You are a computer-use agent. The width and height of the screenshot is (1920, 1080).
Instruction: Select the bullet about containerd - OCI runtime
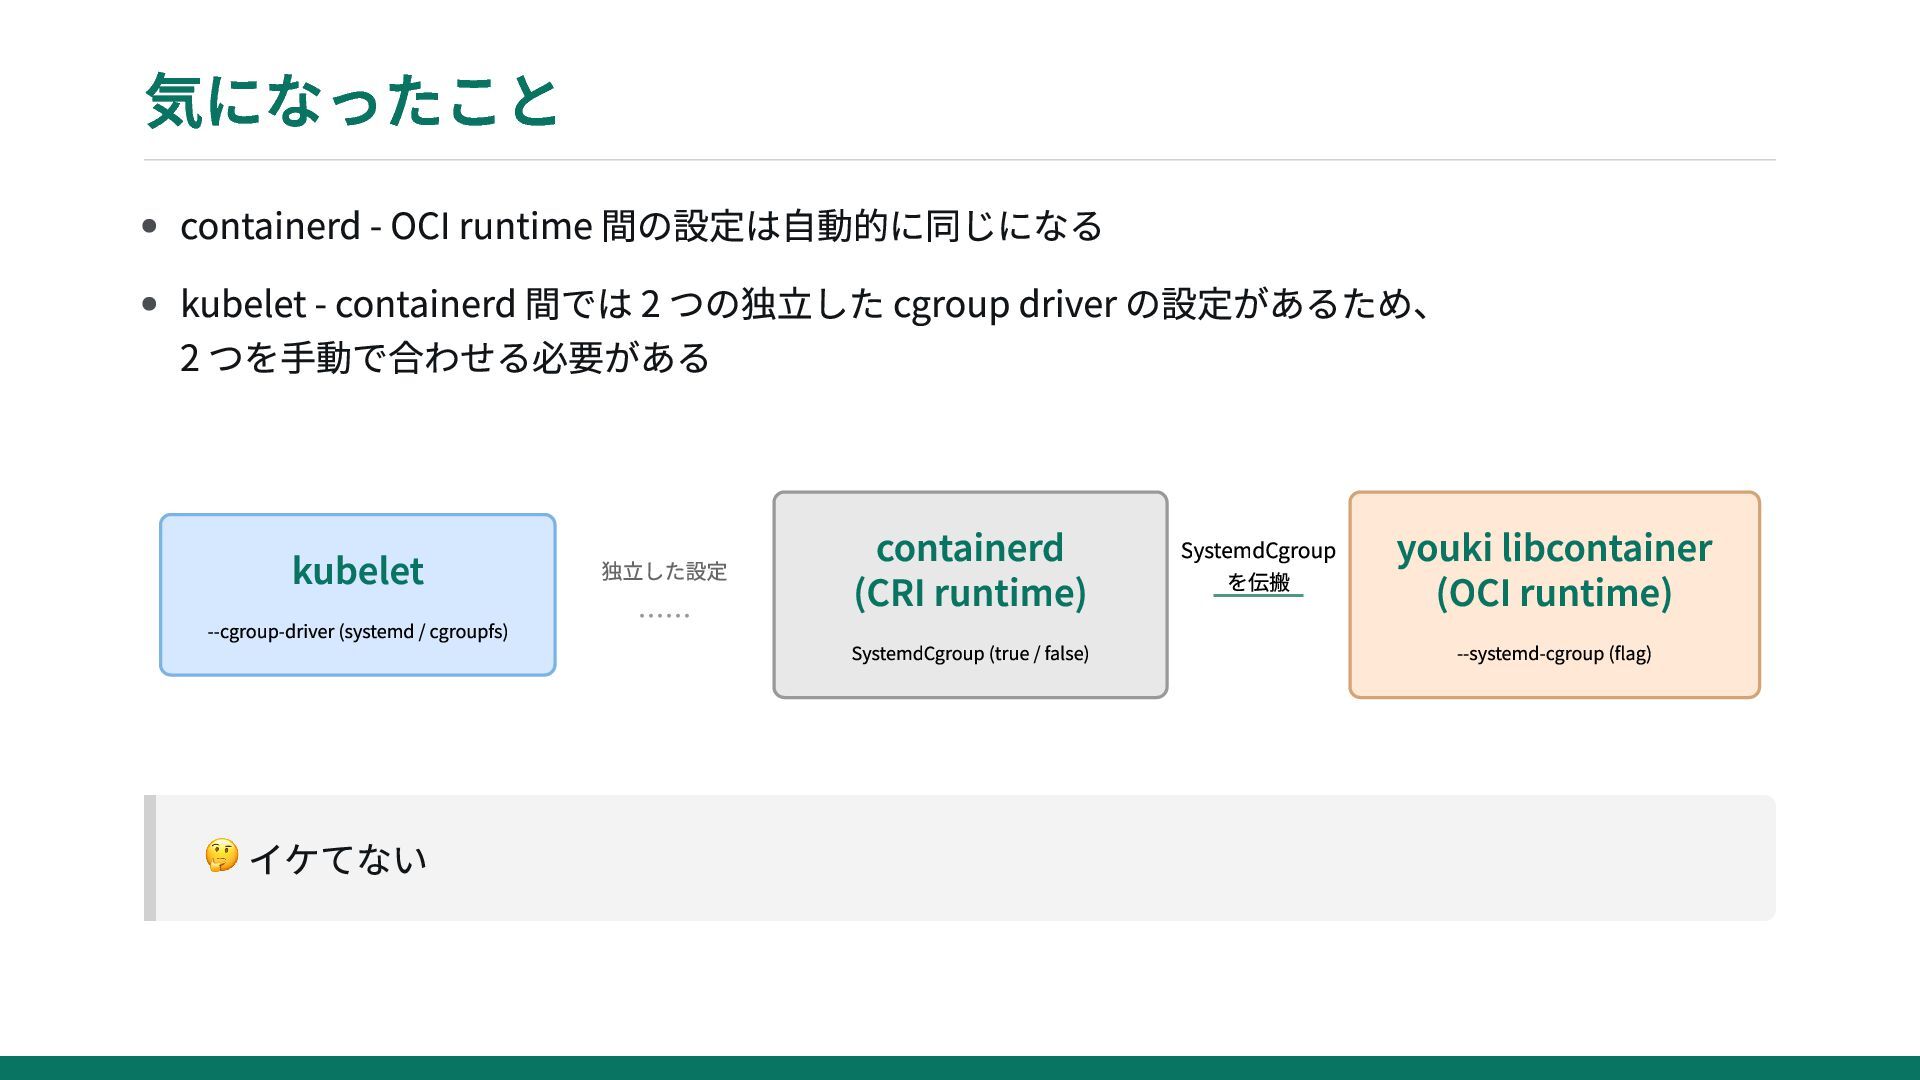[641, 226]
